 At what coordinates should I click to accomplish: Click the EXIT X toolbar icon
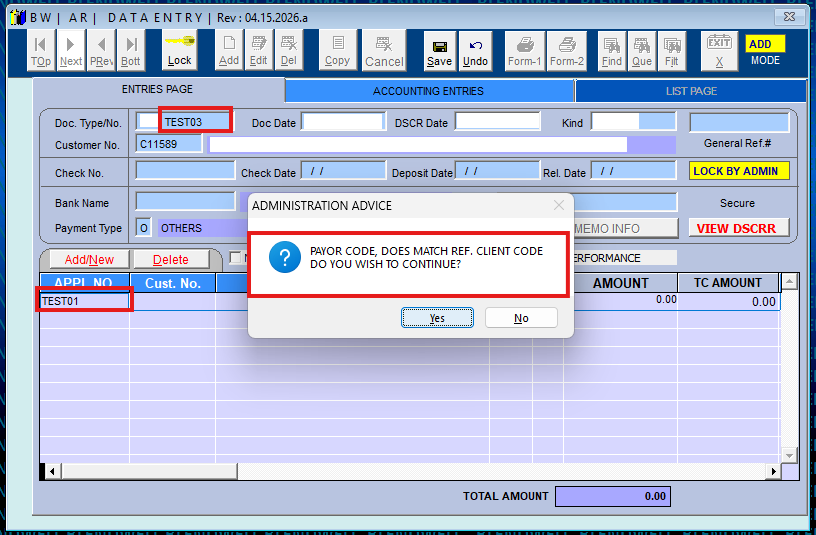click(x=719, y=51)
